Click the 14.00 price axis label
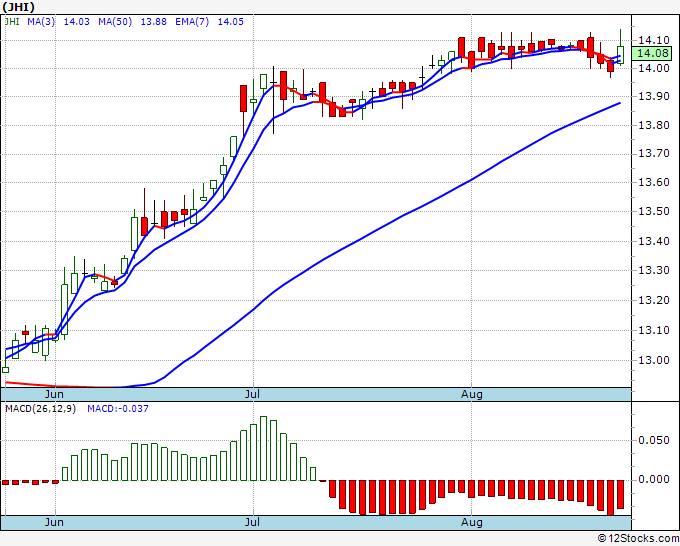 (654, 68)
